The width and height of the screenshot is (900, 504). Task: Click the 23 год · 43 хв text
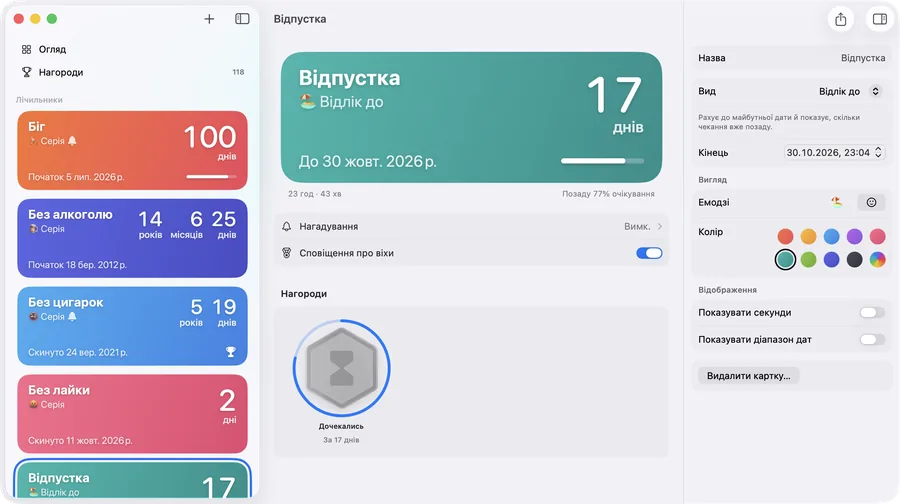coord(315,194)
